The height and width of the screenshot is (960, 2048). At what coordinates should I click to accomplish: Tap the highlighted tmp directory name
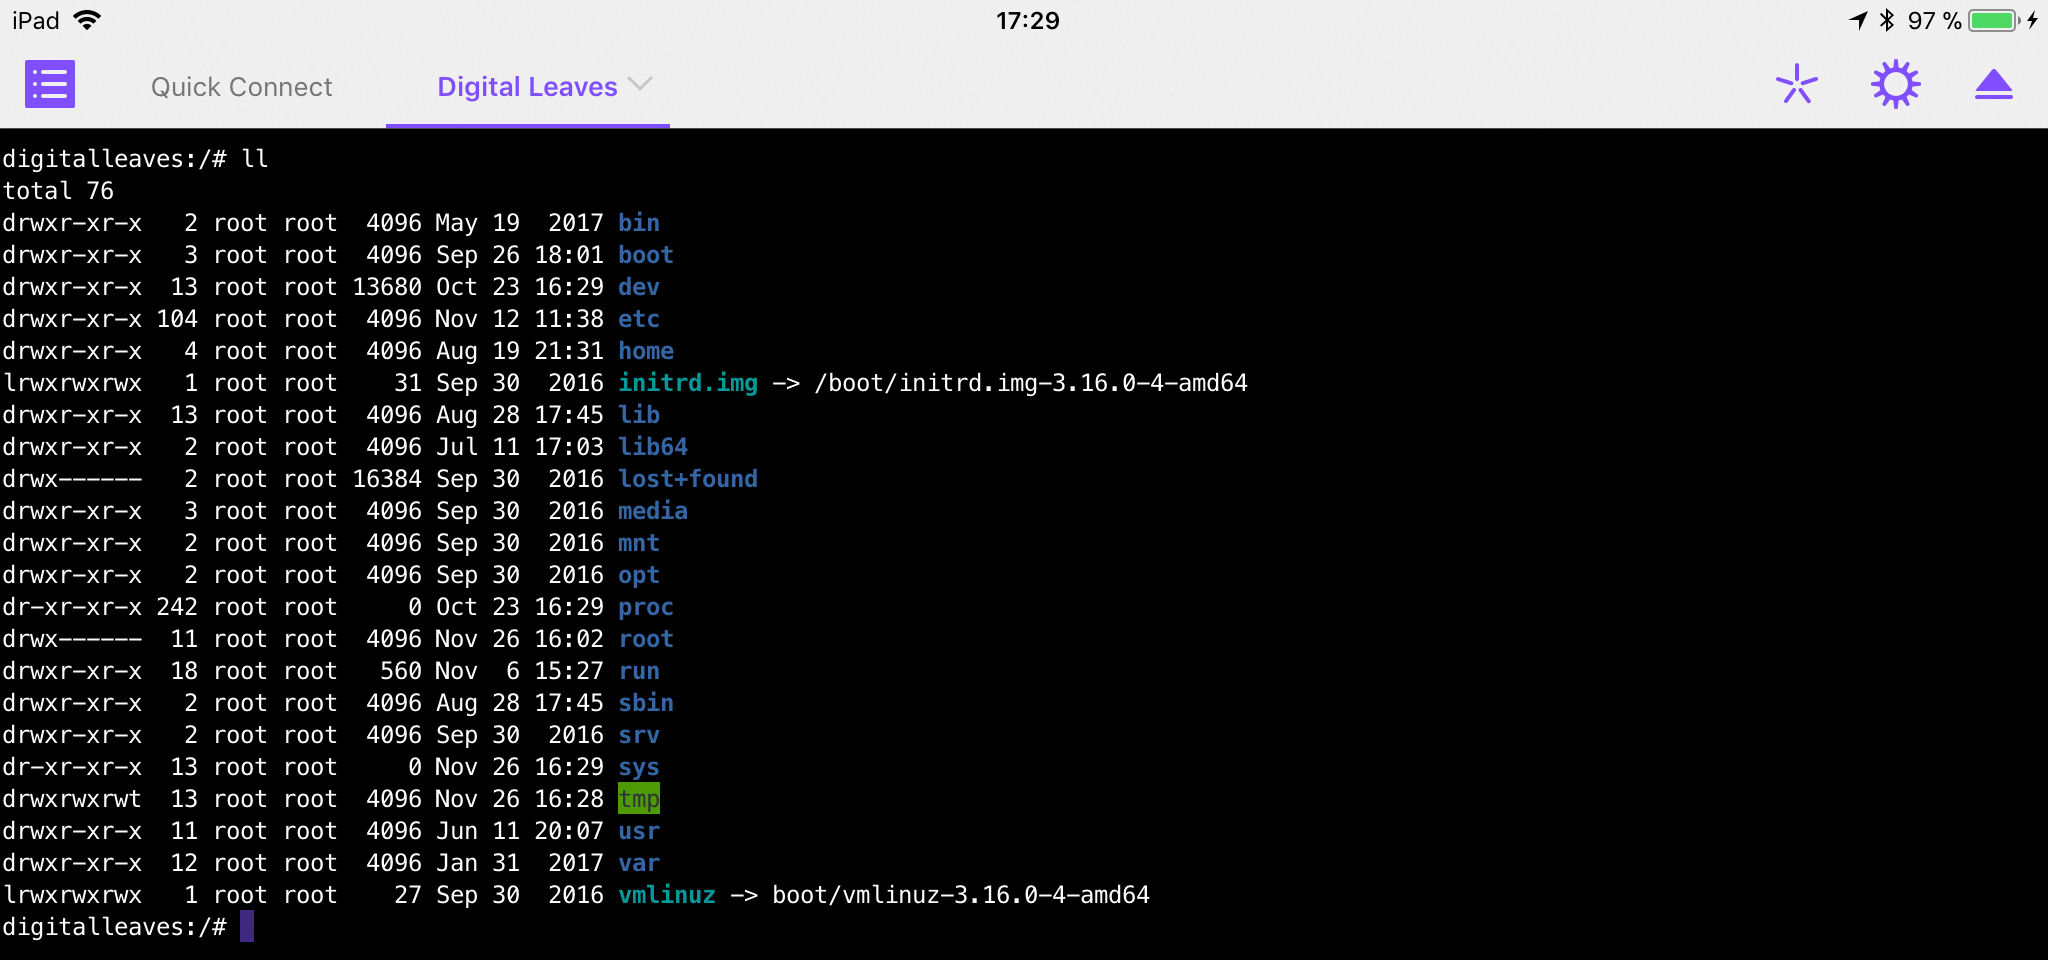pyautogui.click(x=639, y=798)
